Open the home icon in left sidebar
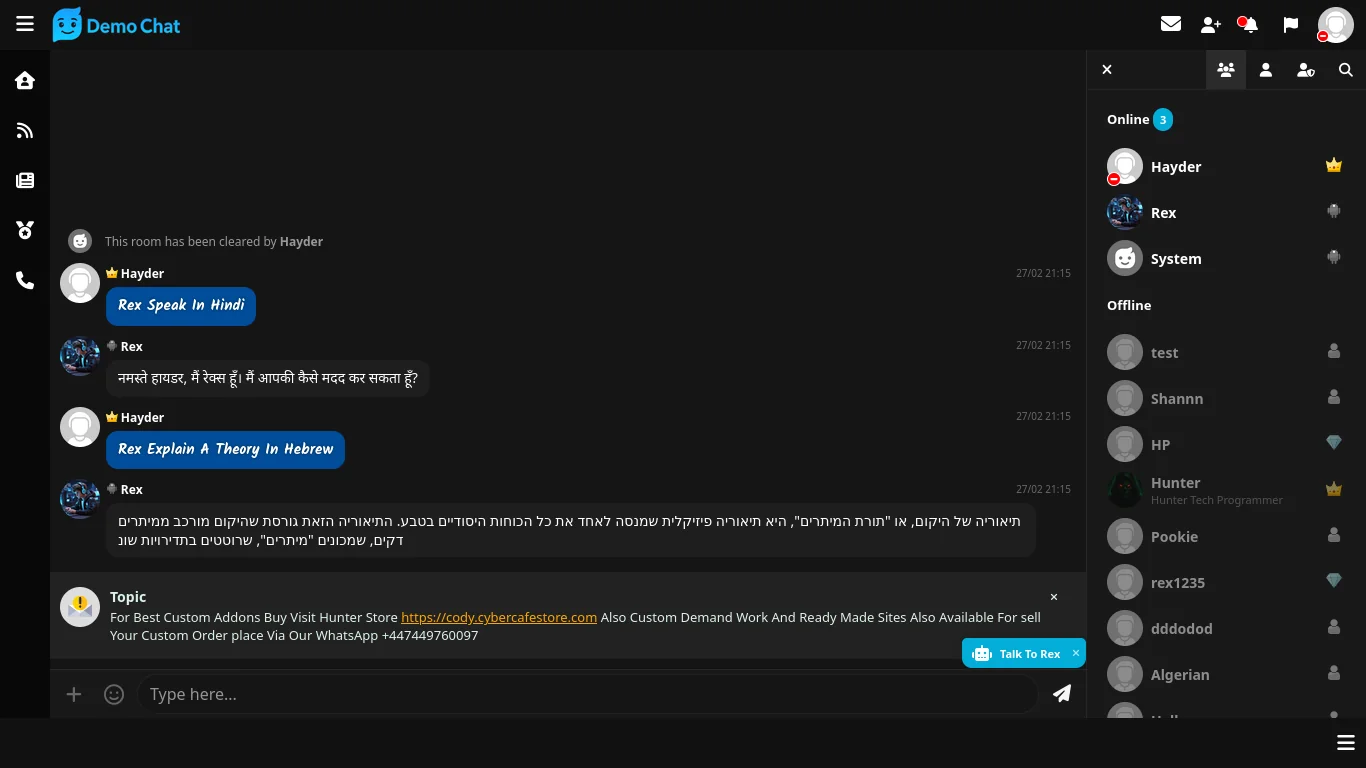 [25, 80]
